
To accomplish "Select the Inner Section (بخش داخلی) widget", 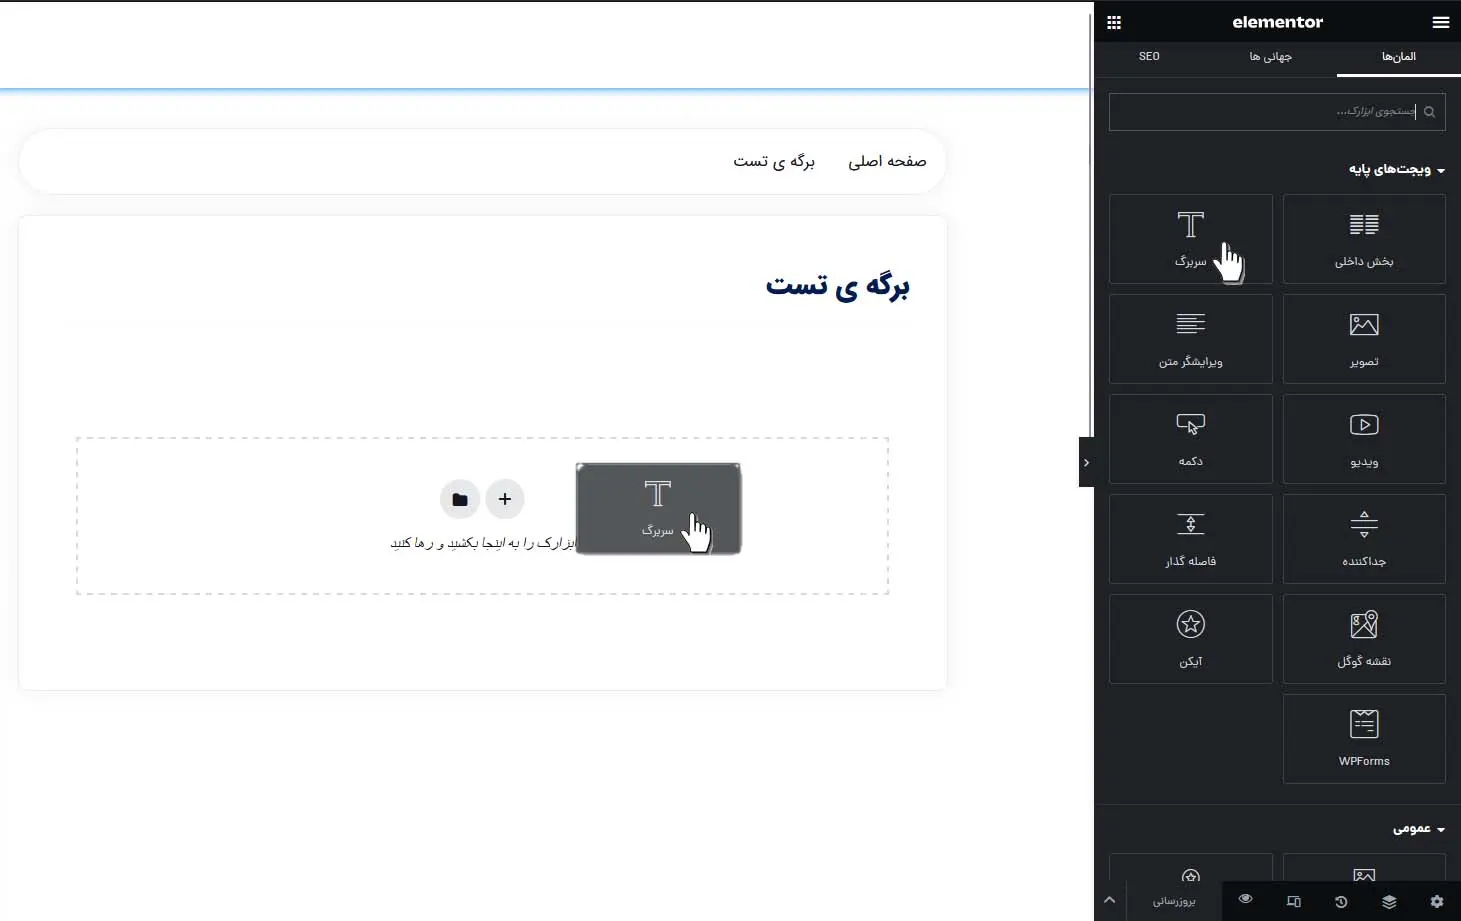I will click(1364, 239).
